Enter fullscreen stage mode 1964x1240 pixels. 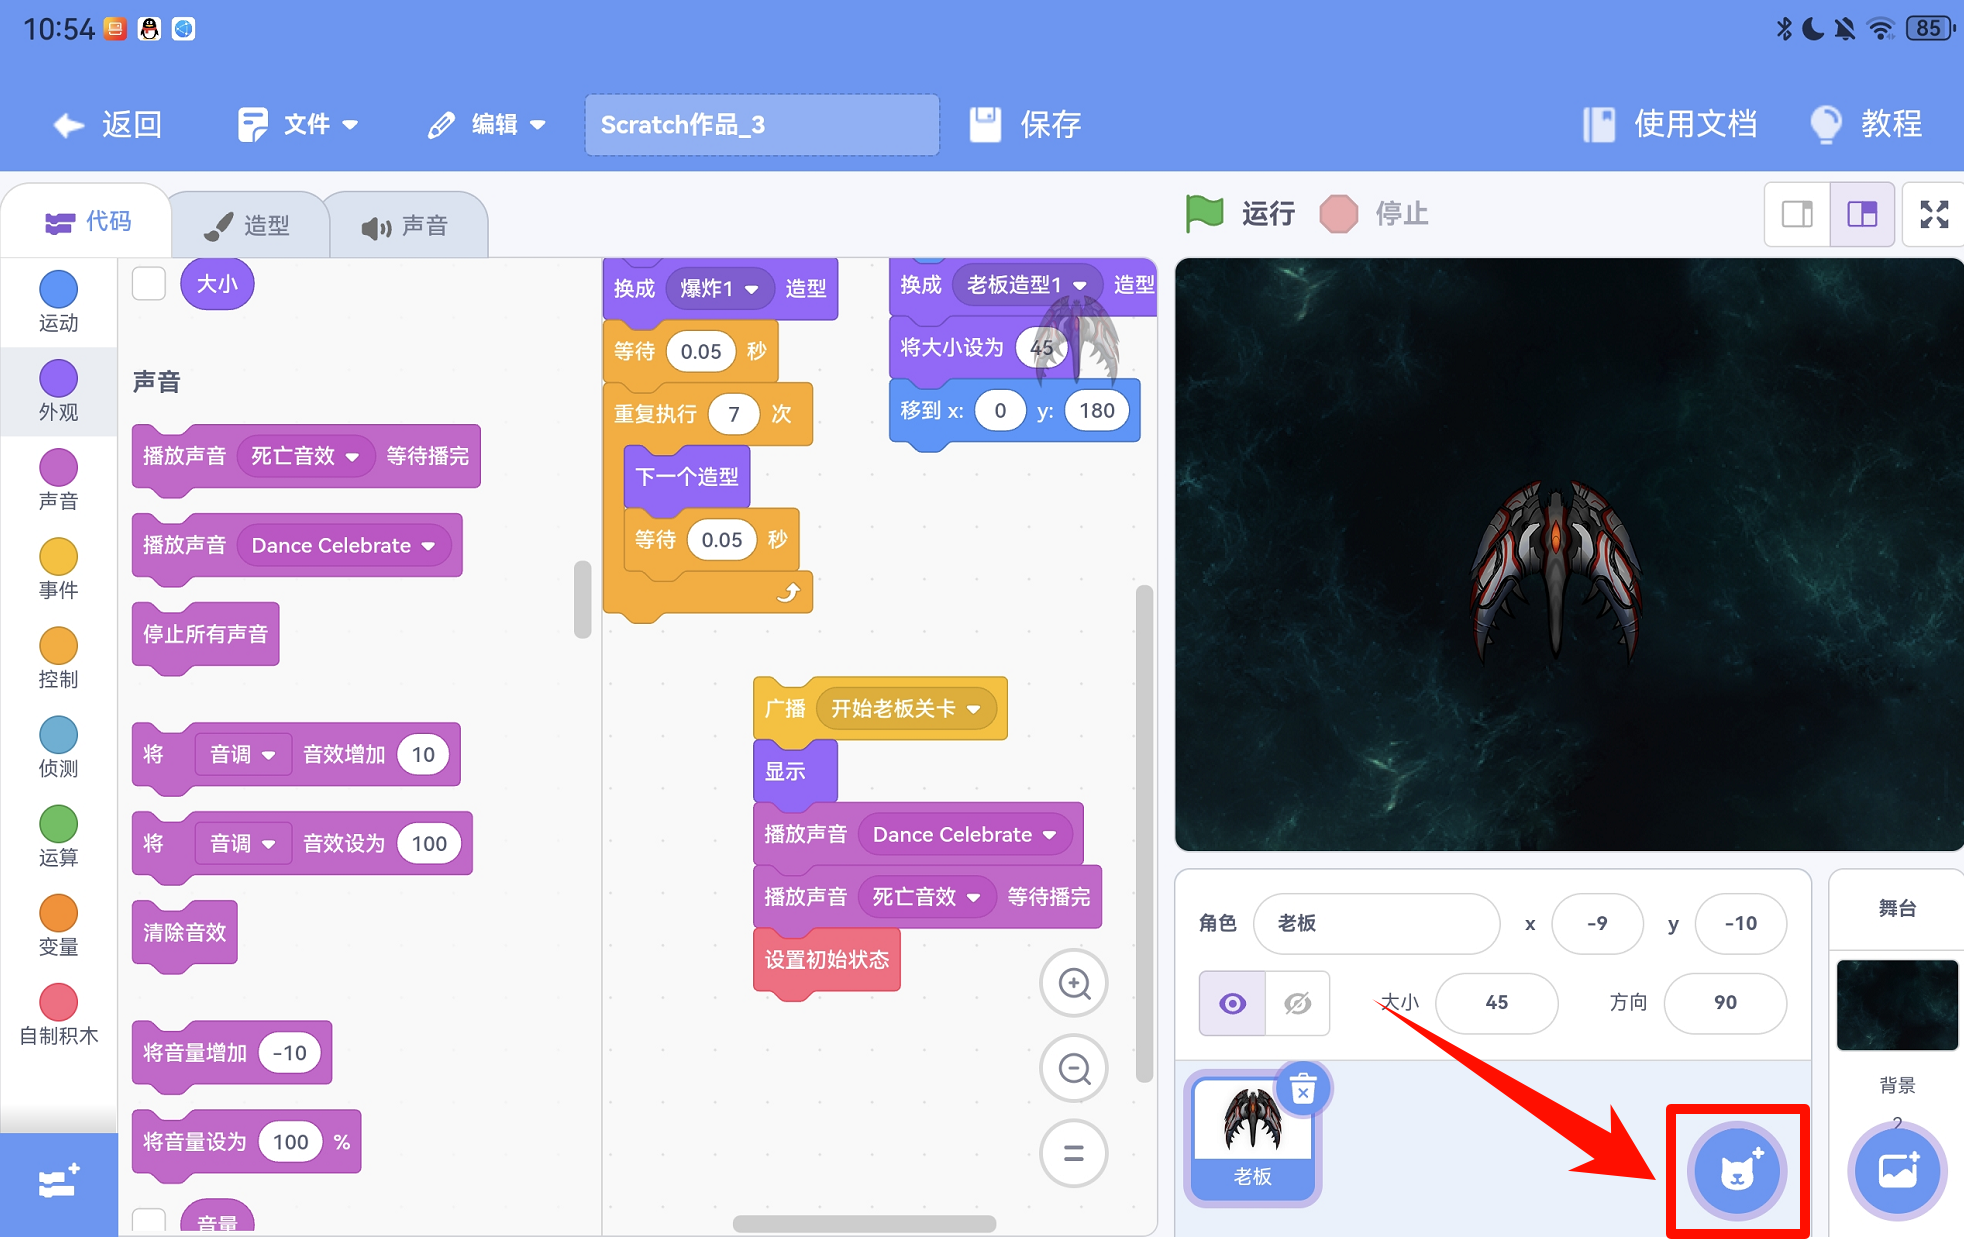point(1934,214)
